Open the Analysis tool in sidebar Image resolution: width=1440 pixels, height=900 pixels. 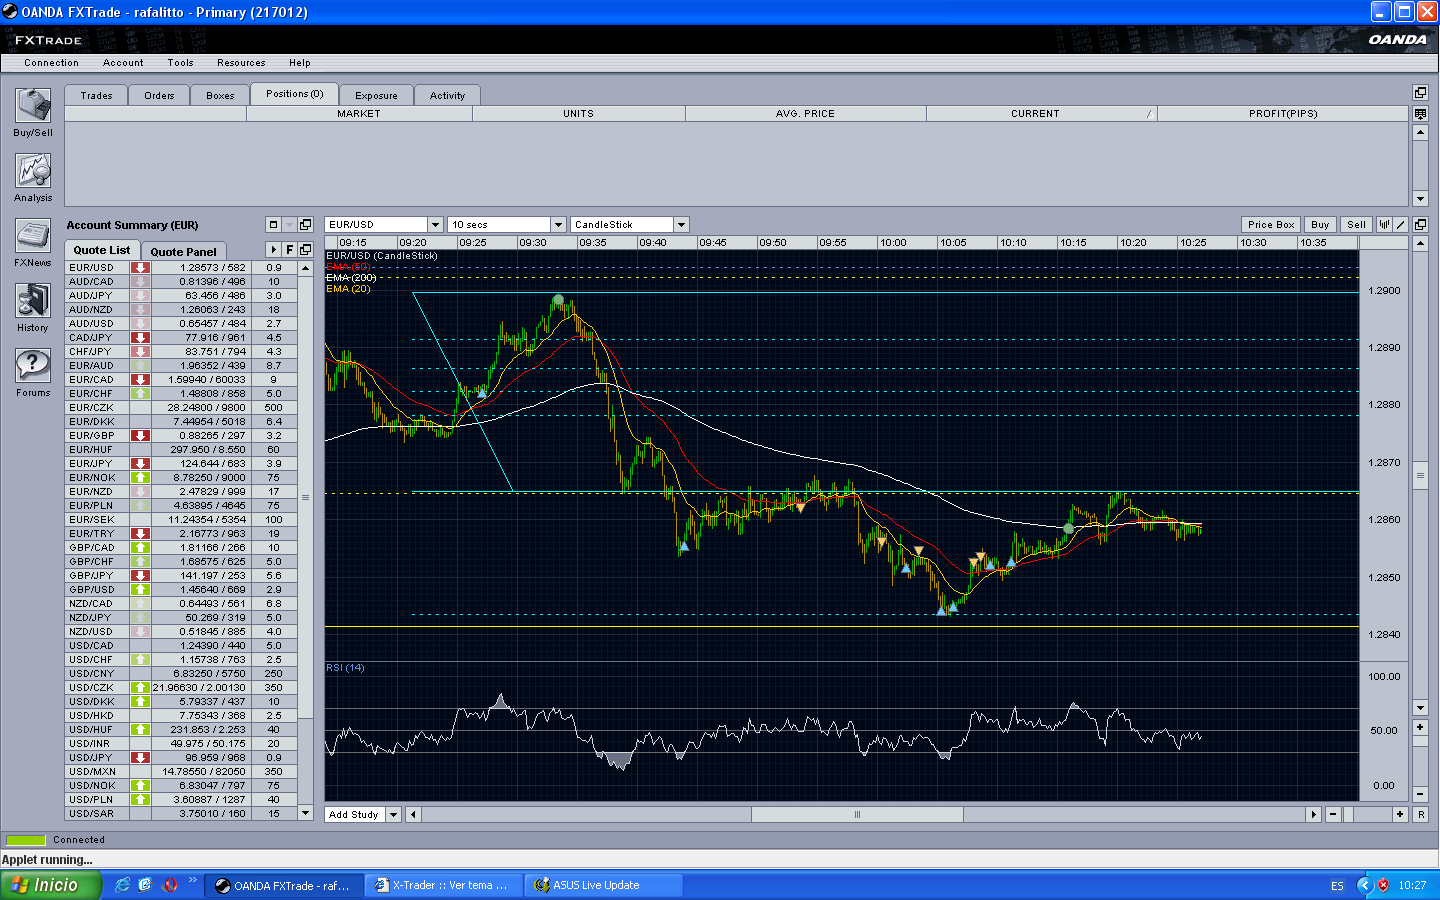click(33, 171)
